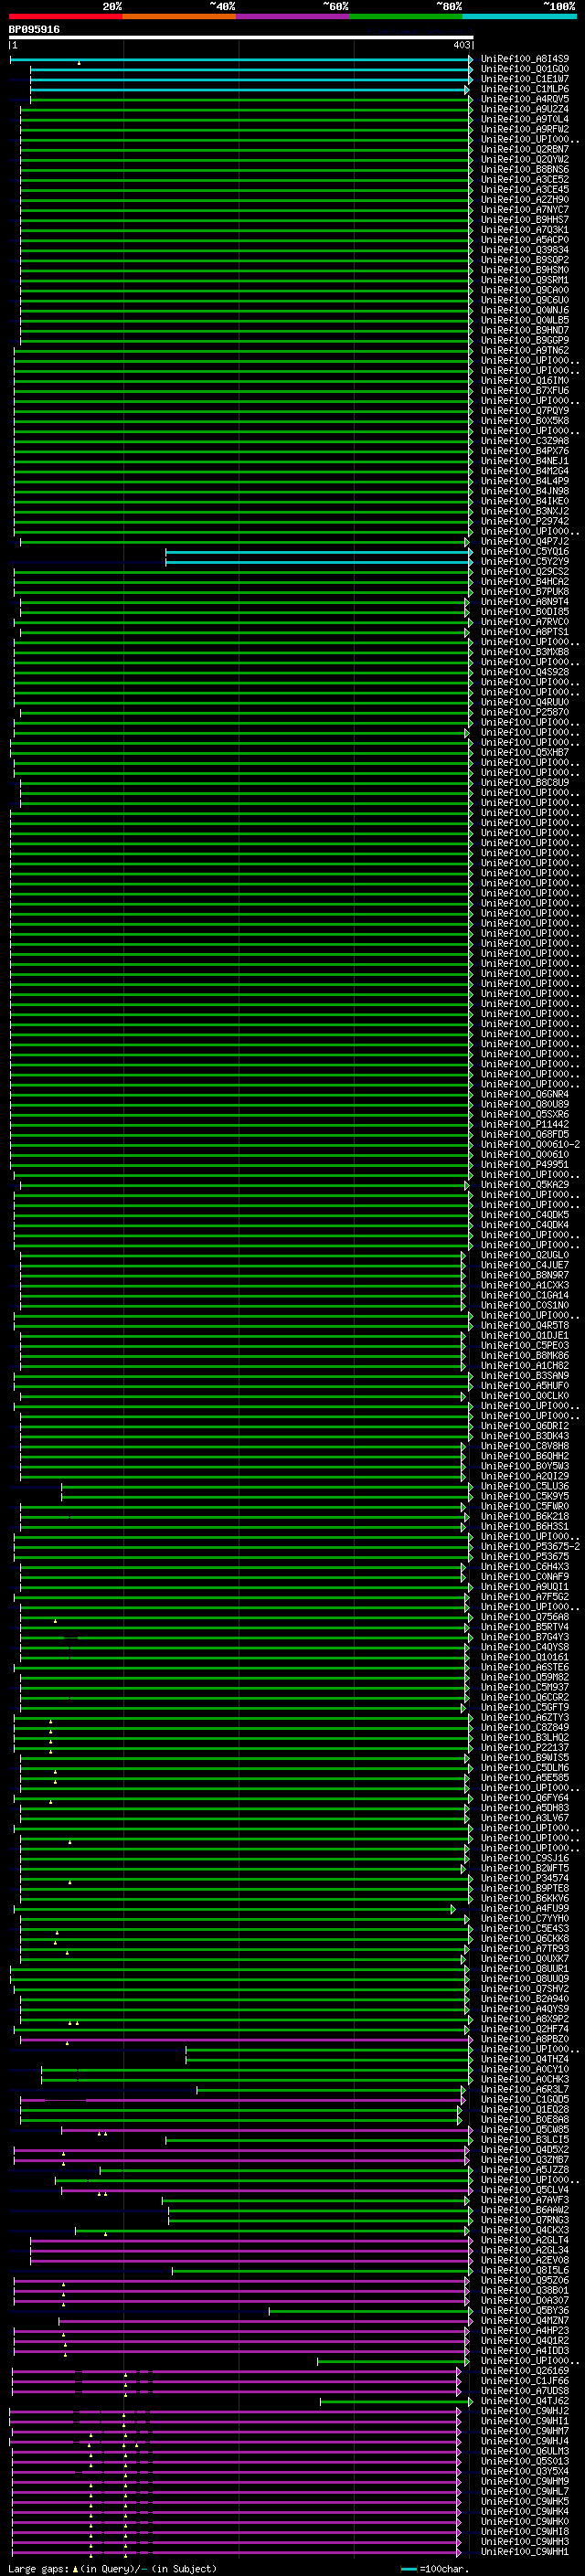Select the UniRef100_Q6ULM3 entry
The height and width of the screenshot is (2576, 585).
tap(525, 2451)
